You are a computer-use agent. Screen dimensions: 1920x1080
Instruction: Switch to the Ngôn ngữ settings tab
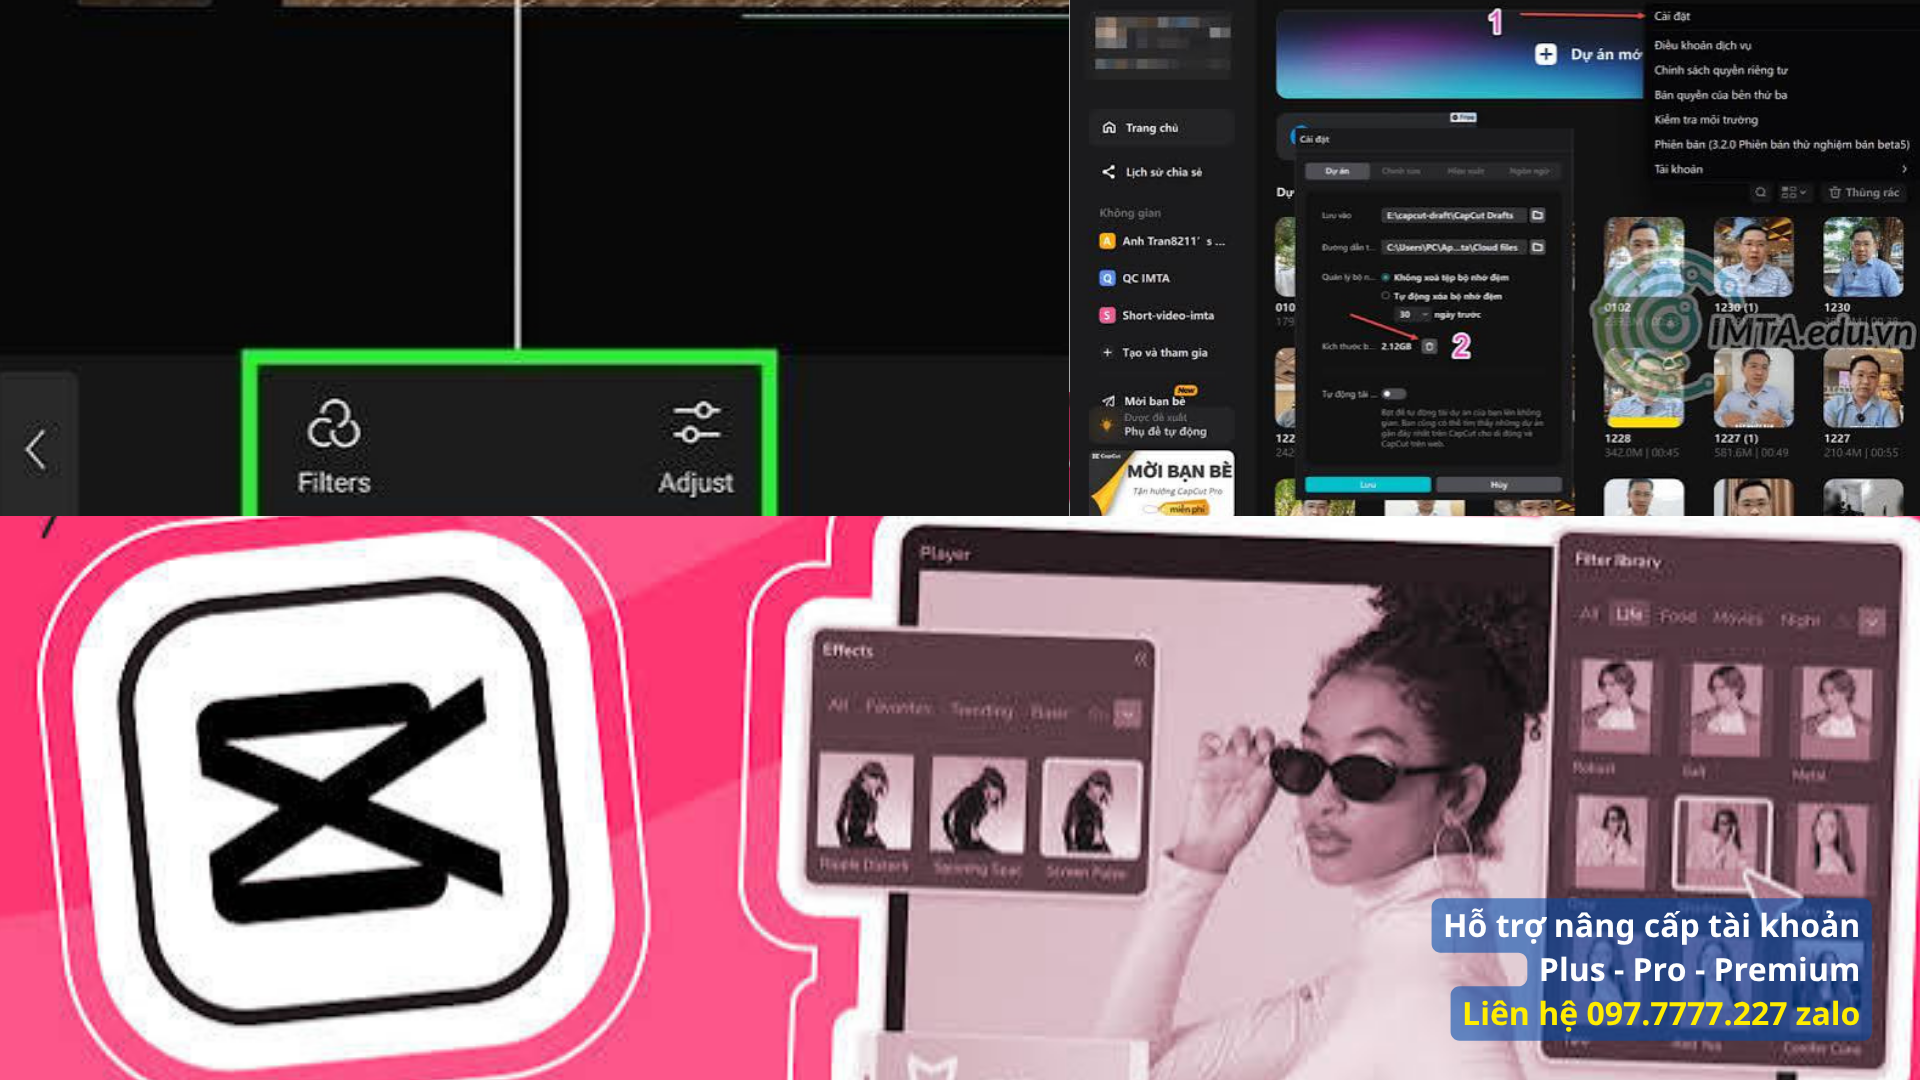[x=1528, y=171]
